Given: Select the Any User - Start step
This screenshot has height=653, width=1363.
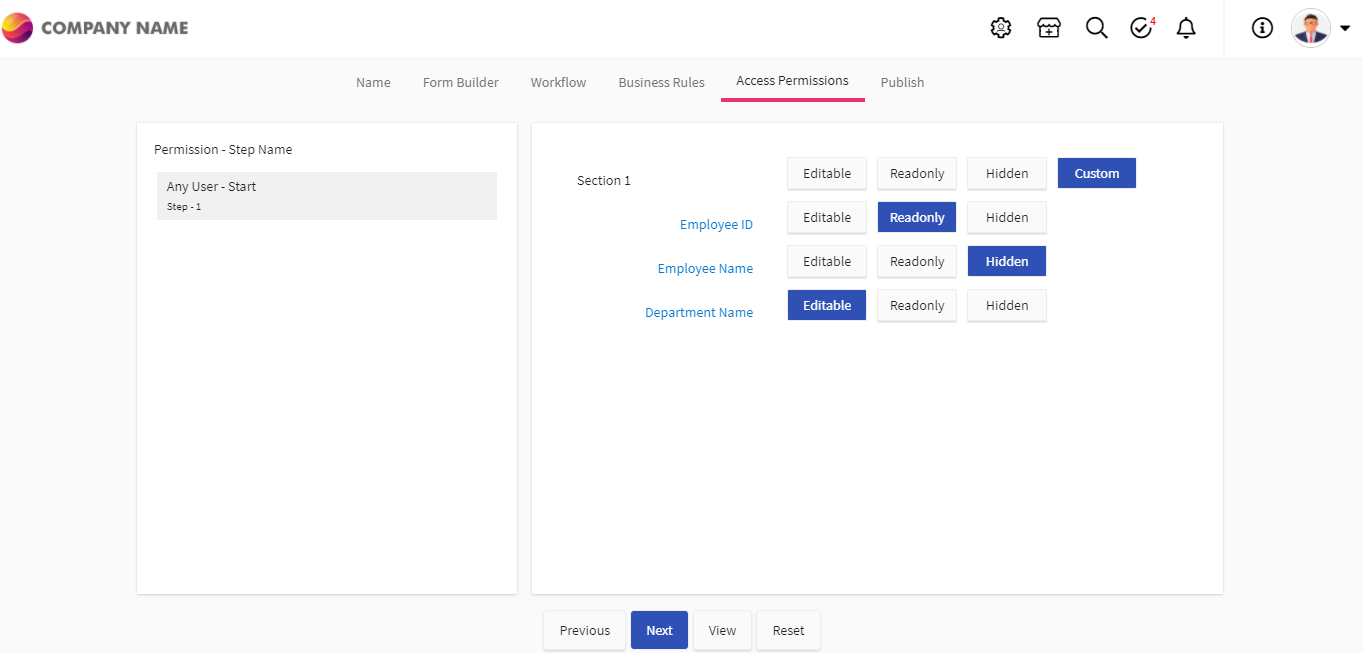Looking at the screenshot, I should (x=327, y=196).
